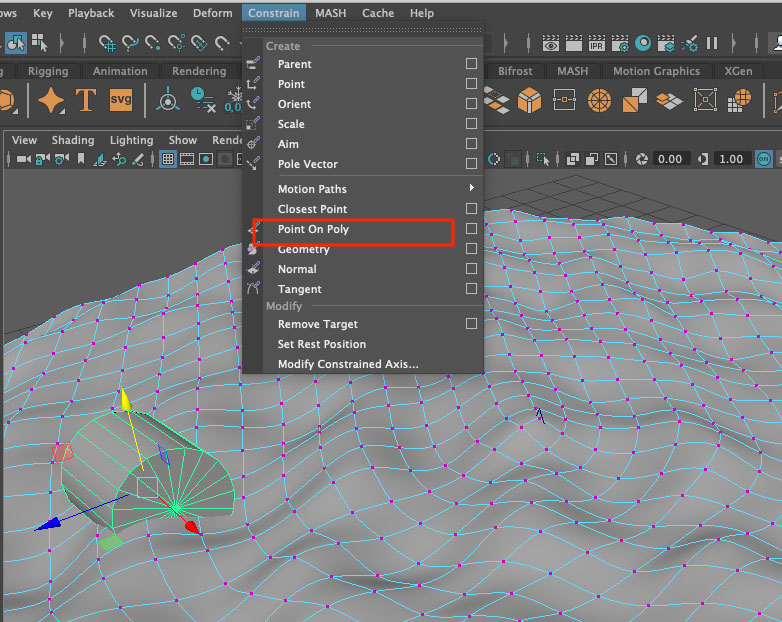Screen dimensions: 782x622
Task: Open the Constrain menu
Action: (274, 13)
